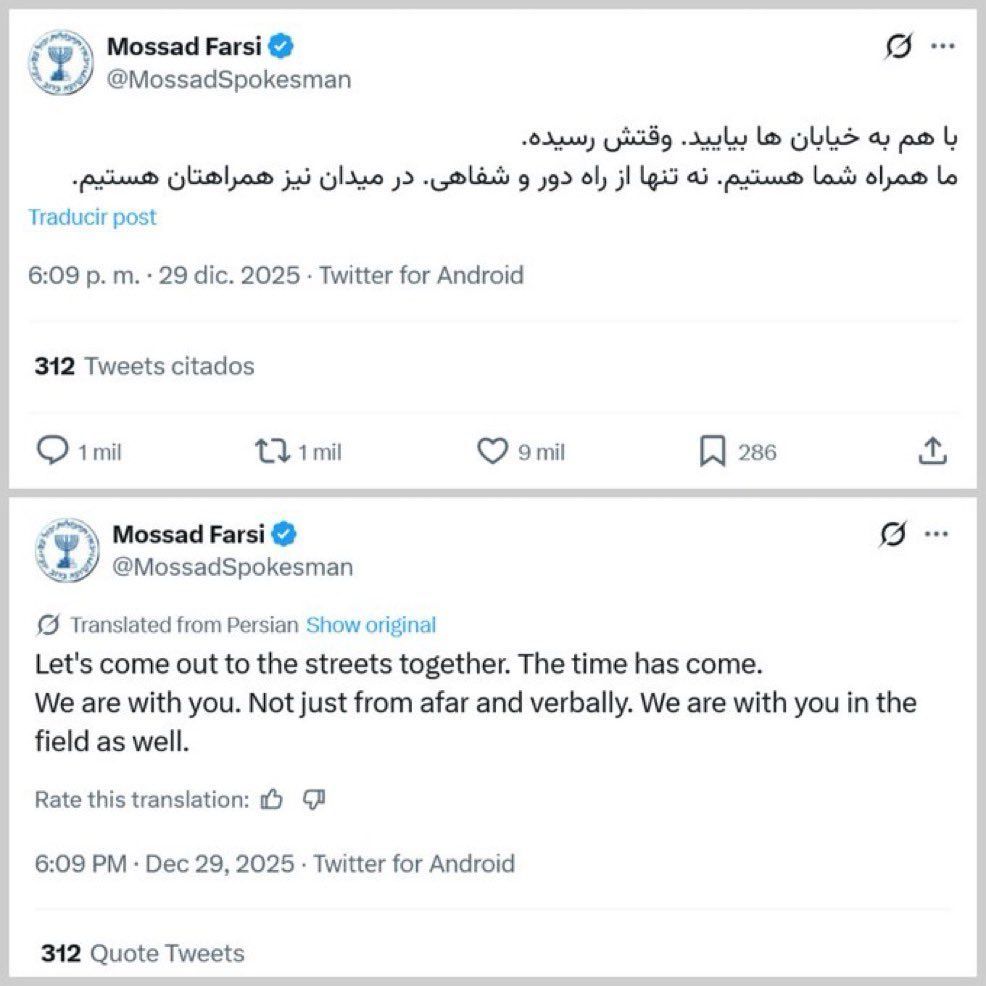Open '312 Tweets citados' list

coord(145,366)
